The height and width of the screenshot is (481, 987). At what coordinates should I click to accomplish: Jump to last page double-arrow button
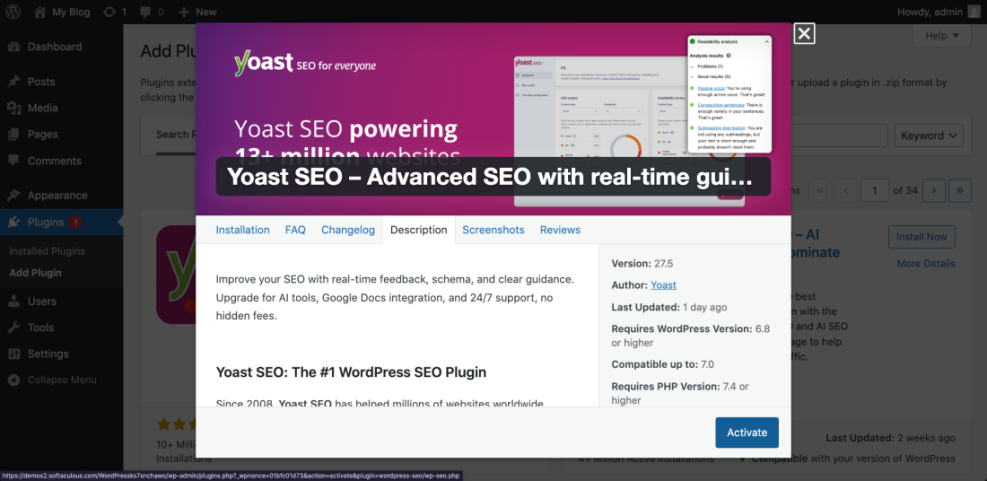[960, 190]
